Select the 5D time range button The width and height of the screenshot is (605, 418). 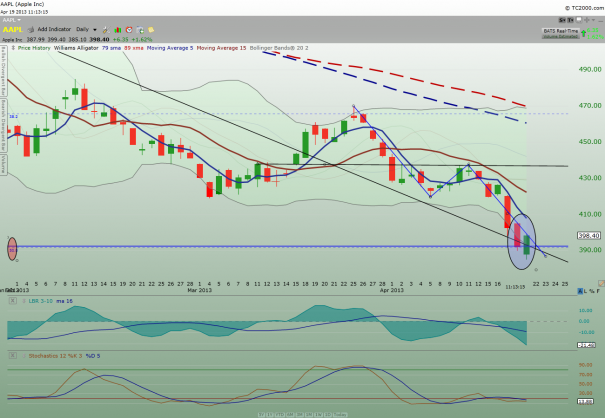(328, 415)
